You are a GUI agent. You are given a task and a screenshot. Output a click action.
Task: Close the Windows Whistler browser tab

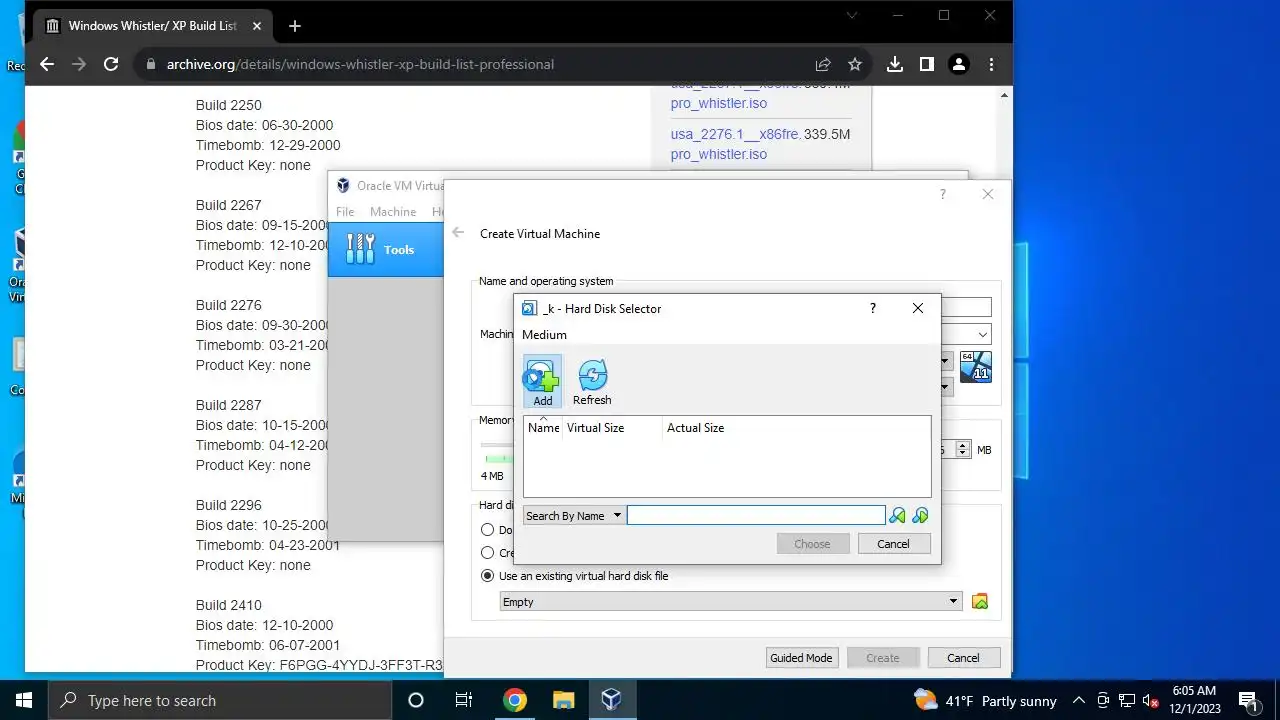[259, 26]
